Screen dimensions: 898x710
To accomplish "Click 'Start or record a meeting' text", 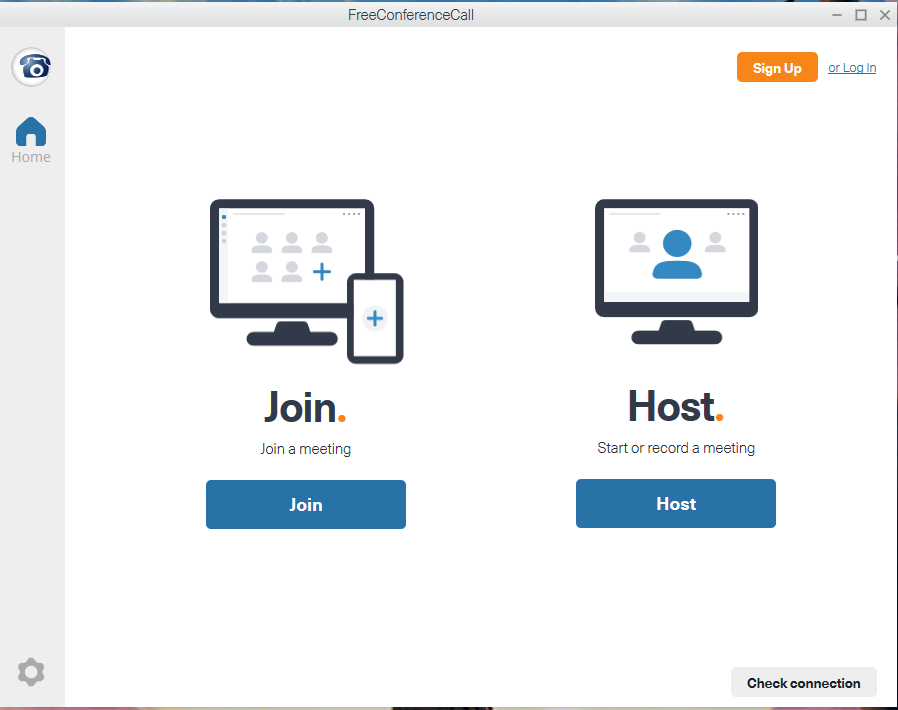I will (675, 448).
